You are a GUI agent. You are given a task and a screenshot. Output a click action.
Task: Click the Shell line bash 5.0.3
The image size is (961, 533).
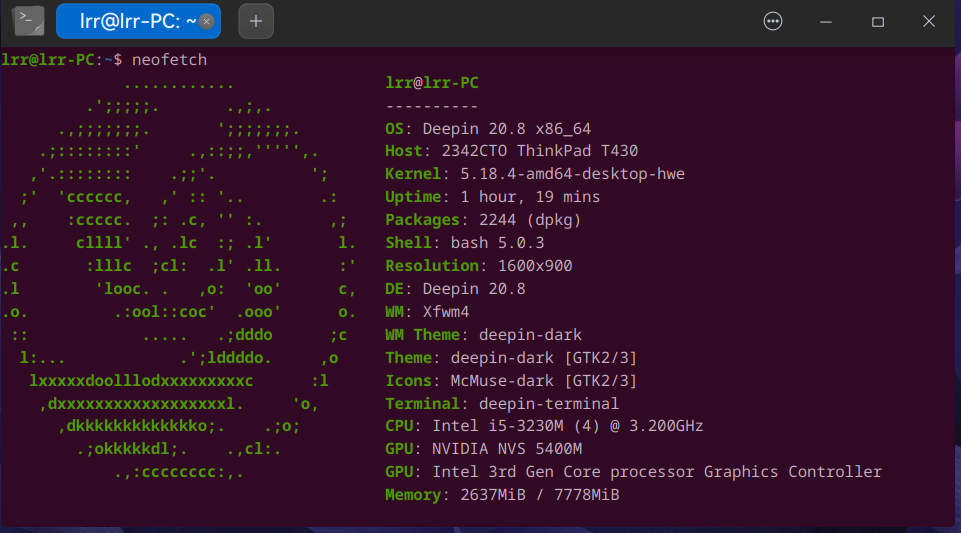[465, 243]
